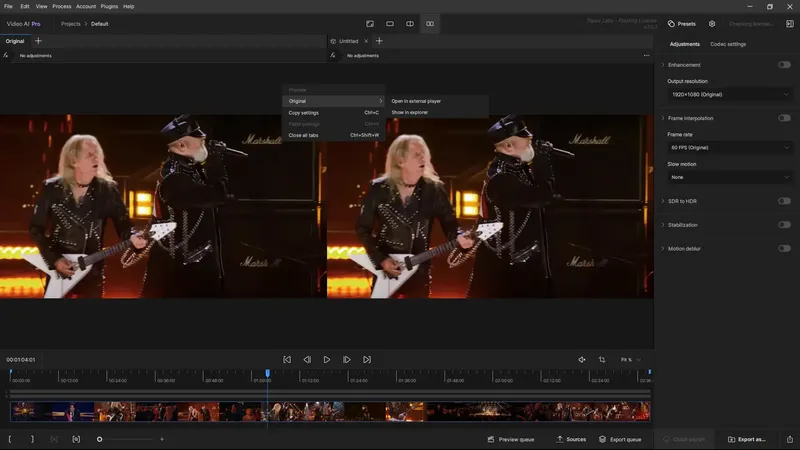Image resolution: width=800 pixels, height=450 pixels.
Task: Select the split view layout icon
Action: [x=410, y=23]
